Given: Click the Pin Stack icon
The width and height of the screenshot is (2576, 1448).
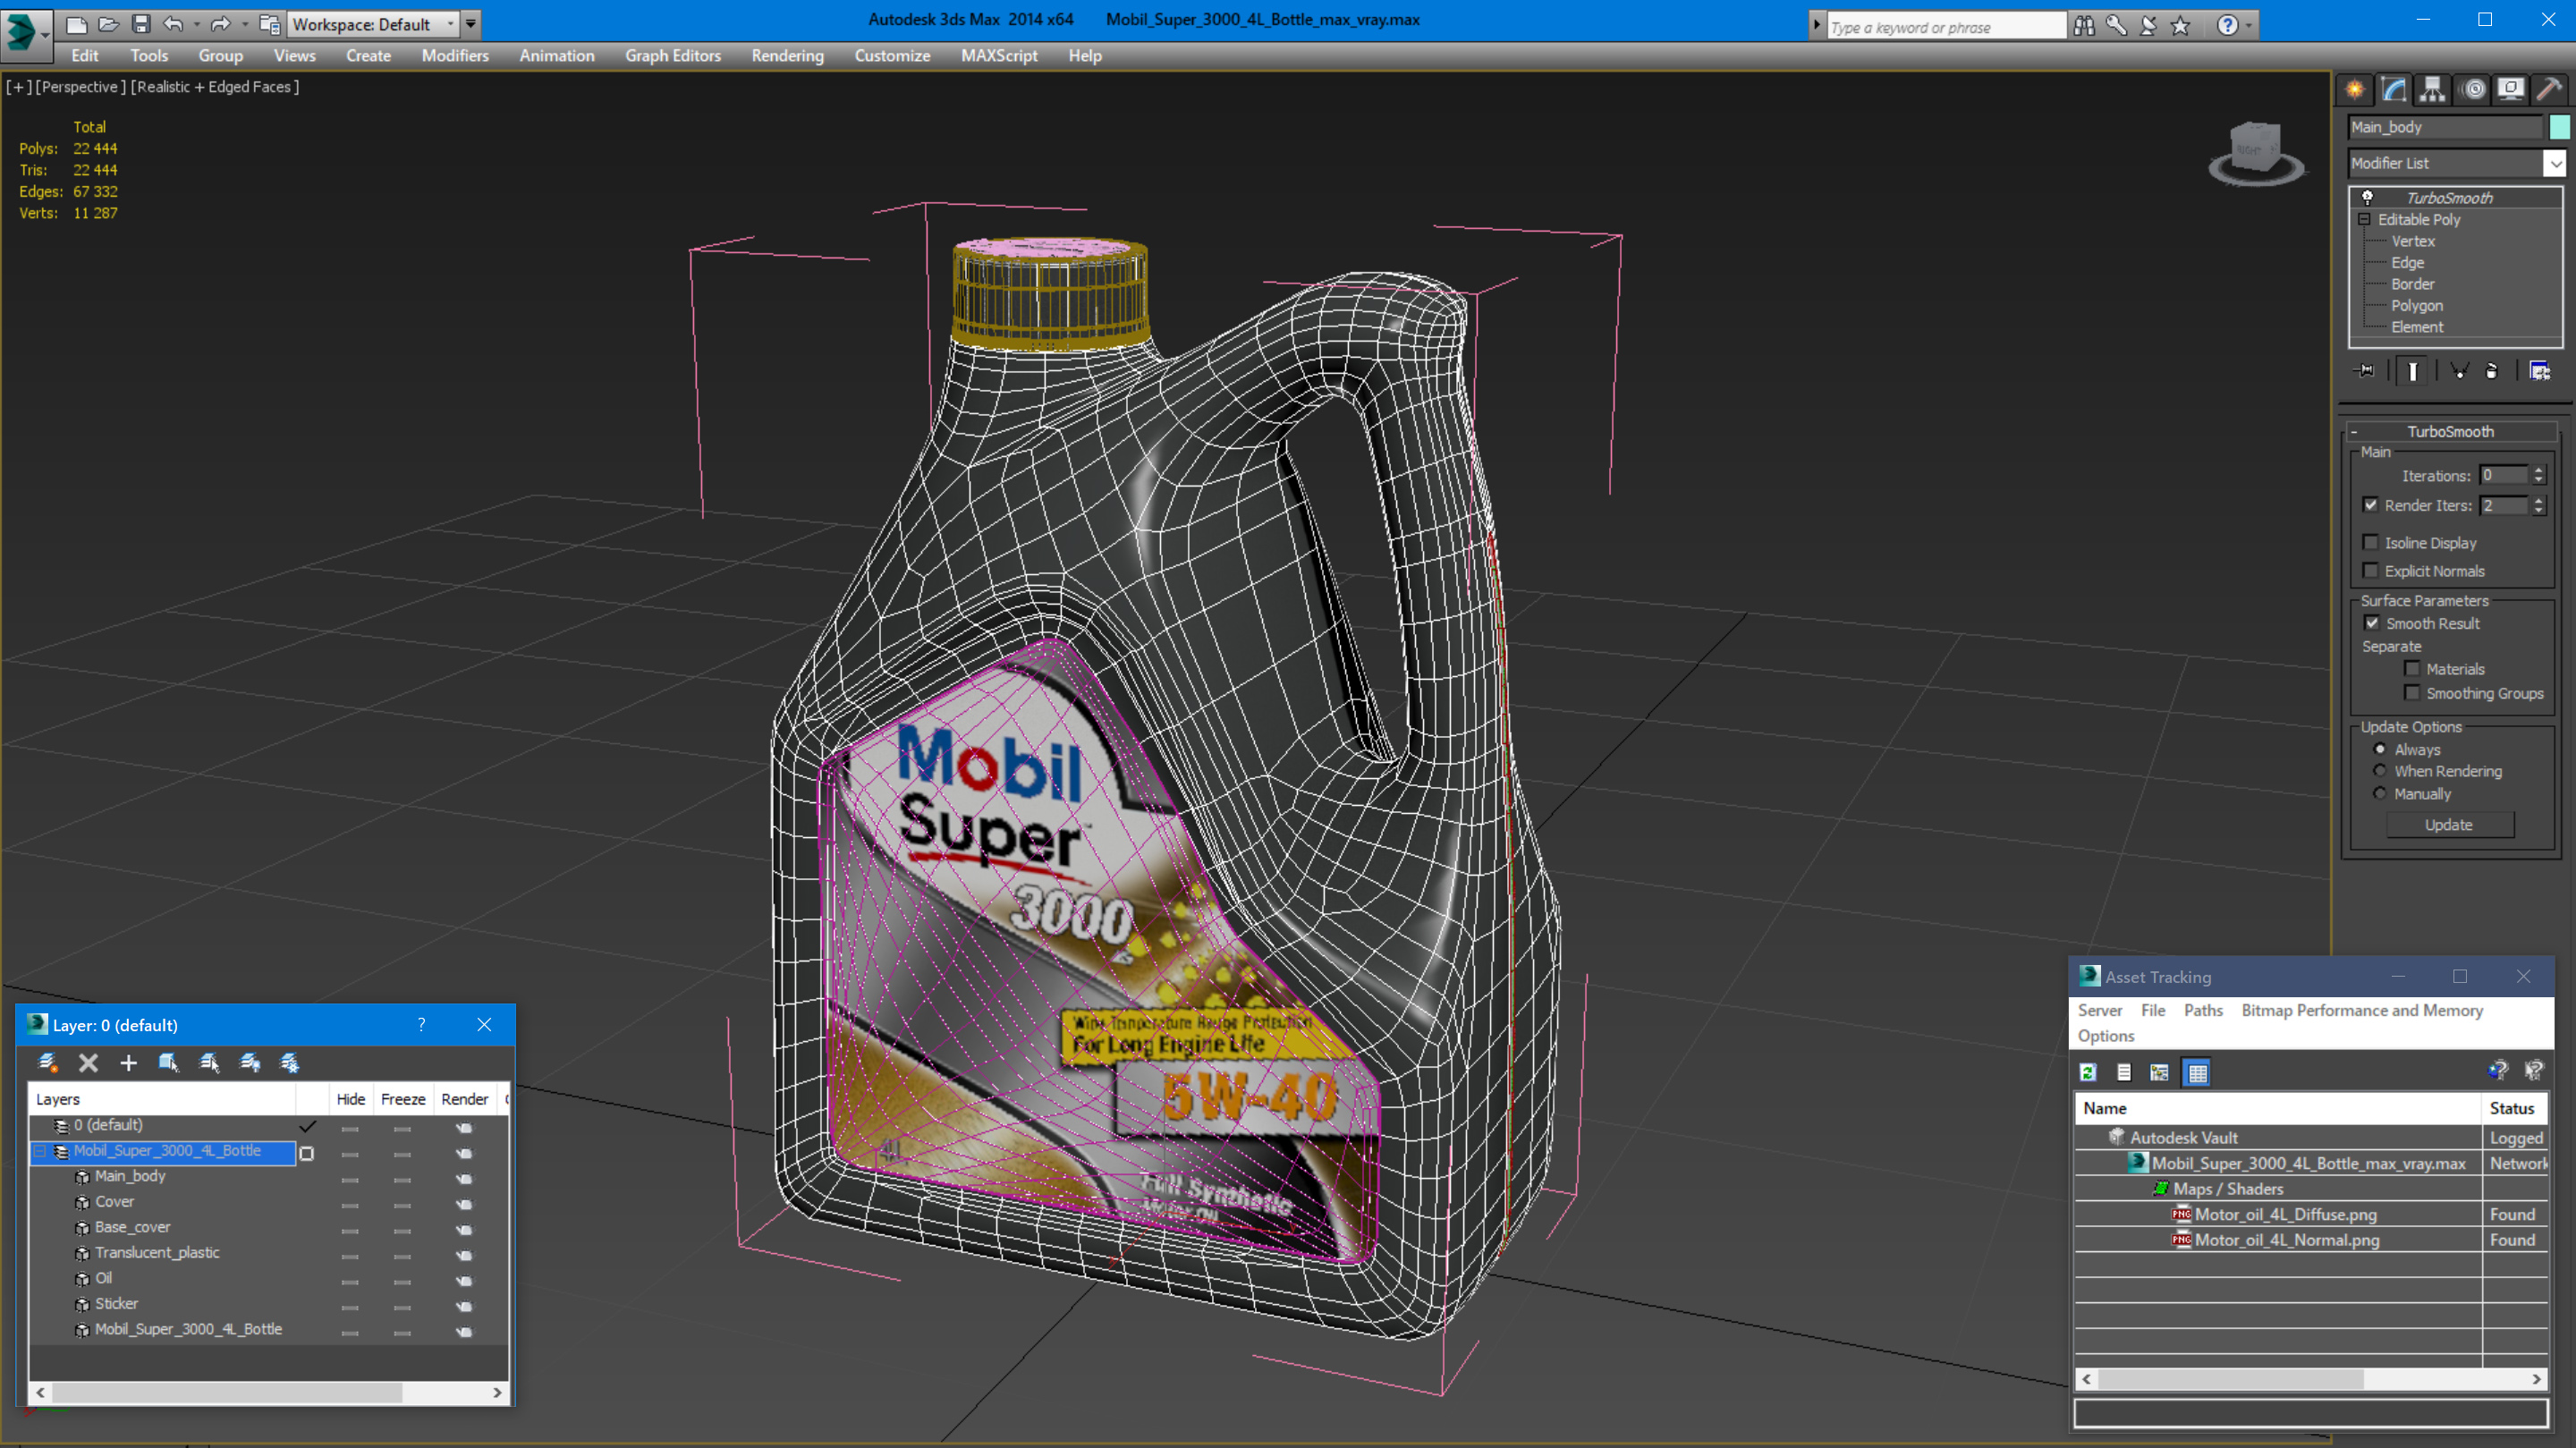Looking at the screenshot, I should click(2366, 371).
